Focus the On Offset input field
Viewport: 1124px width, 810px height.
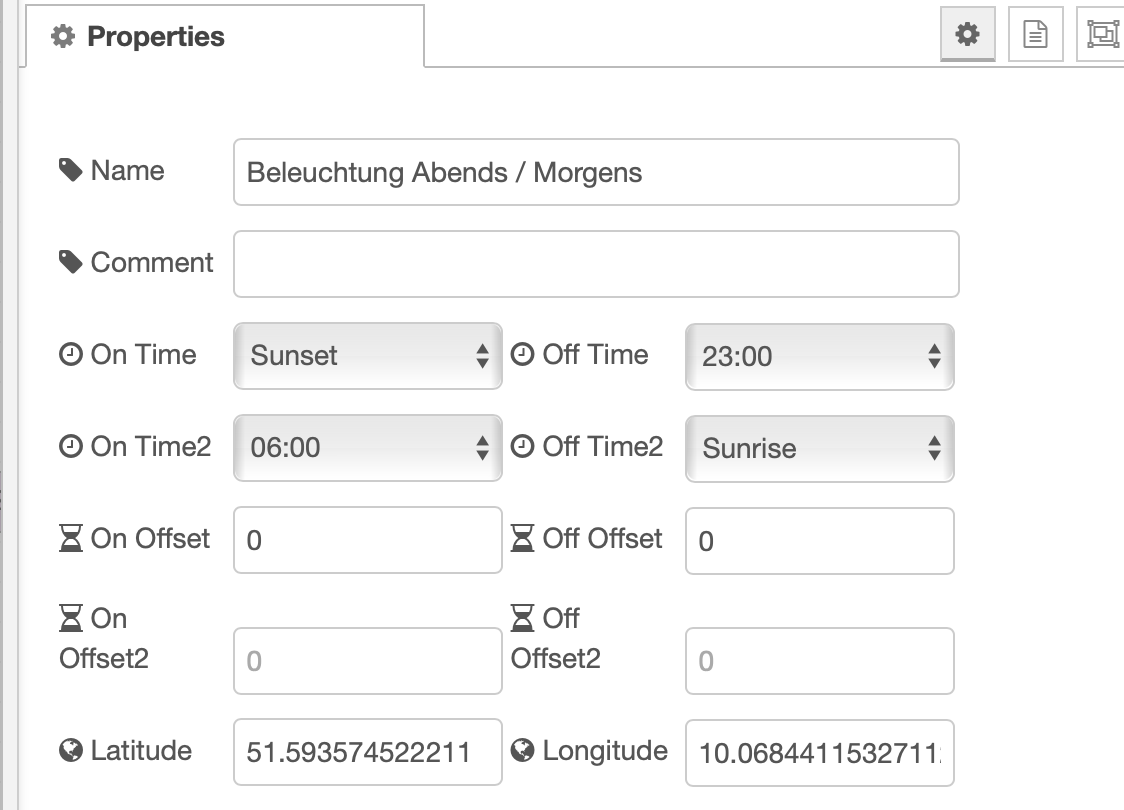coord(367,540)
